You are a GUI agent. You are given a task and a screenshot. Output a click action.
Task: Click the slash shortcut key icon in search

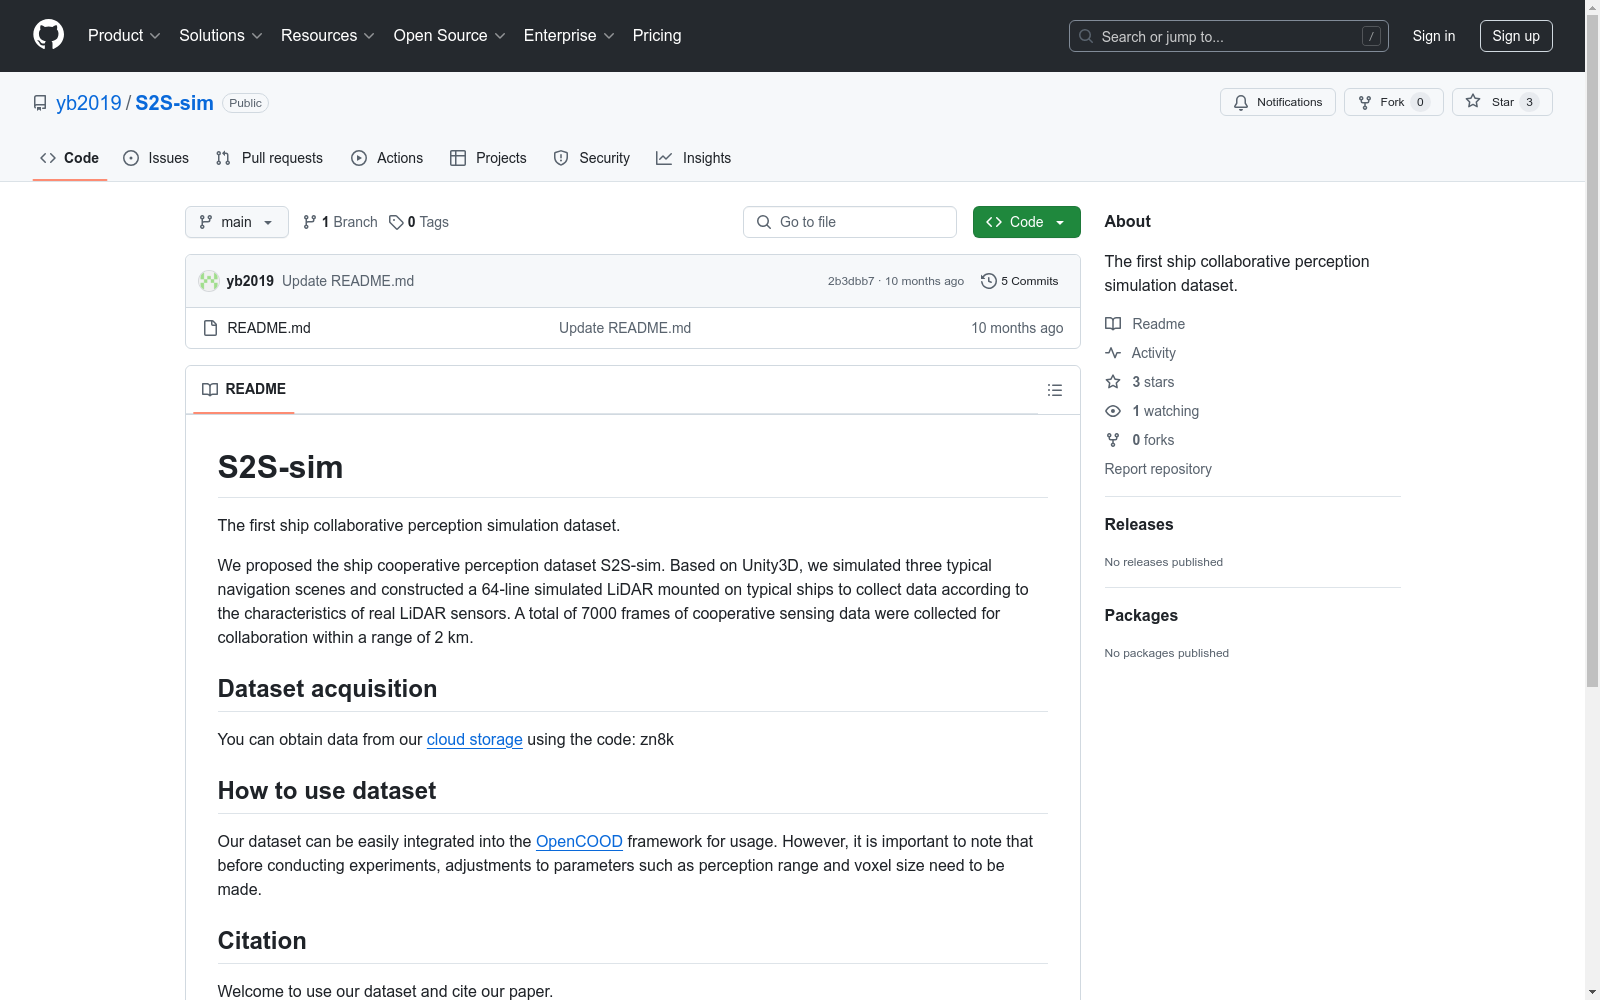pyautogui.click(x=1371, y=36)
